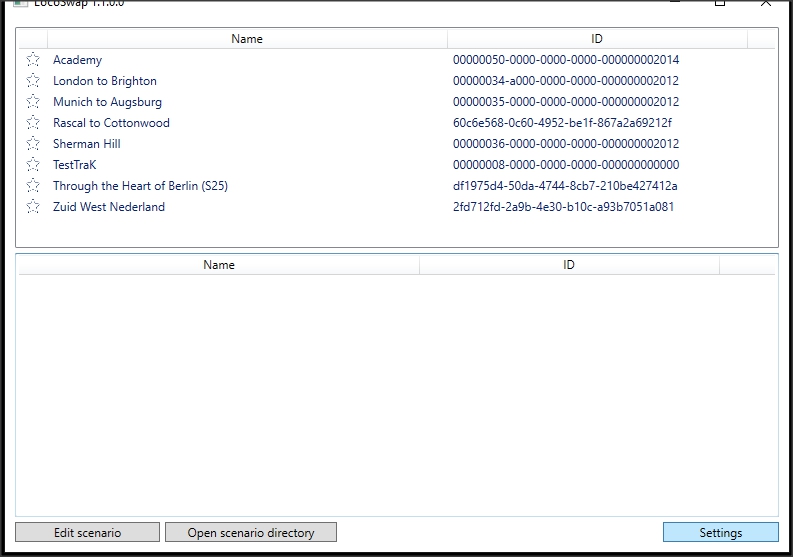Click the favorite star next to Academy
Image resolution: width=793 pixels, height=557 pixels.
pos(33,60)
